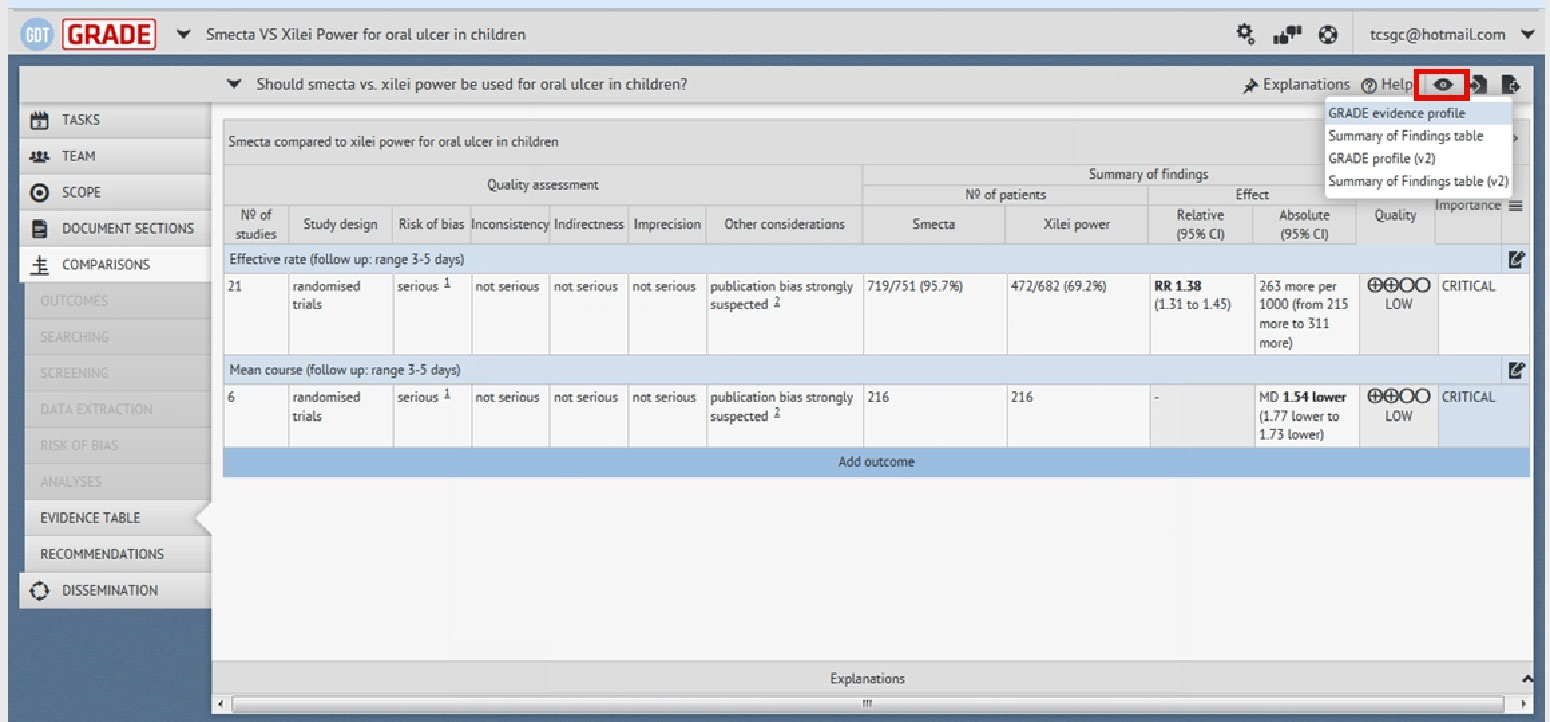Open the table column menu hamburger icon
Viewport: 1550px width, 722px height.
coord(1515,206)
